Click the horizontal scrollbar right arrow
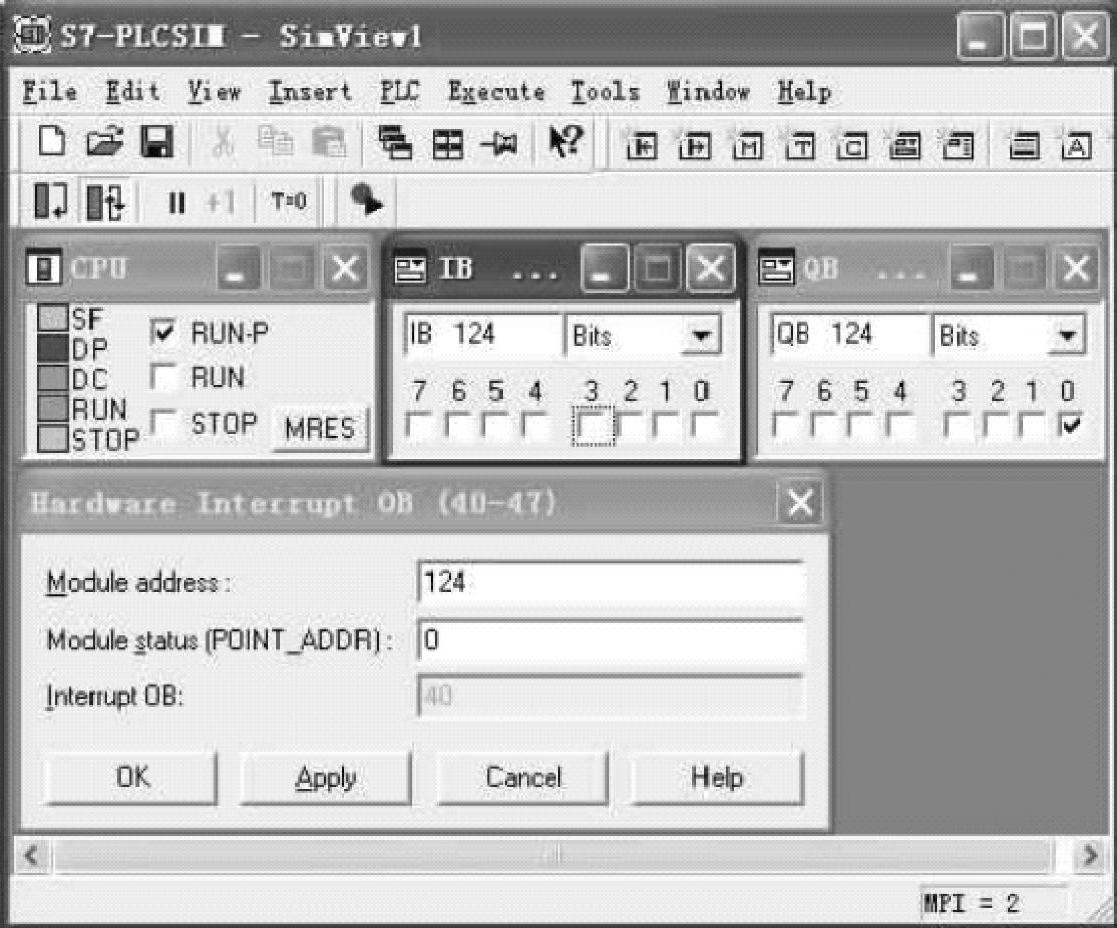The height and width of the screenshot is (928, 1117). tap(1089, 854)
